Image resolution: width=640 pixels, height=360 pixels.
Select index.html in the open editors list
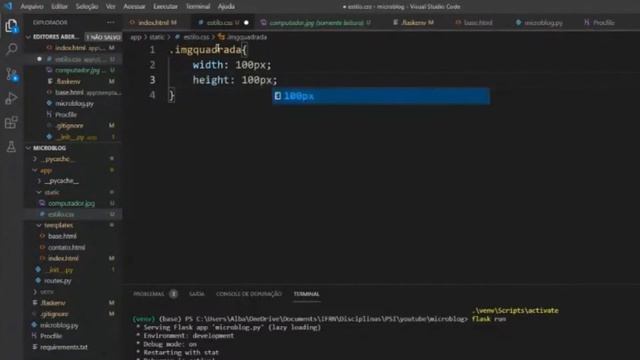pos(70,48)
